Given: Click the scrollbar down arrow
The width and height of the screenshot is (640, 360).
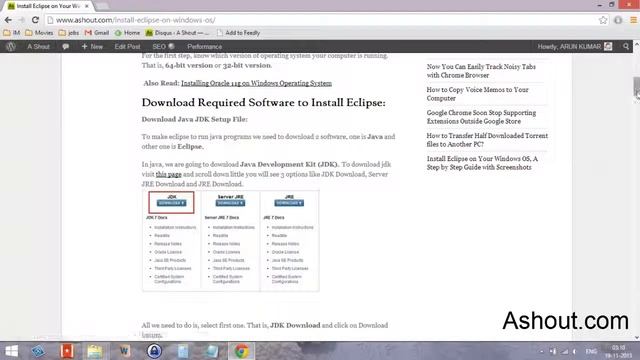Looking at the screenshot, I should (x=636, y=337).
